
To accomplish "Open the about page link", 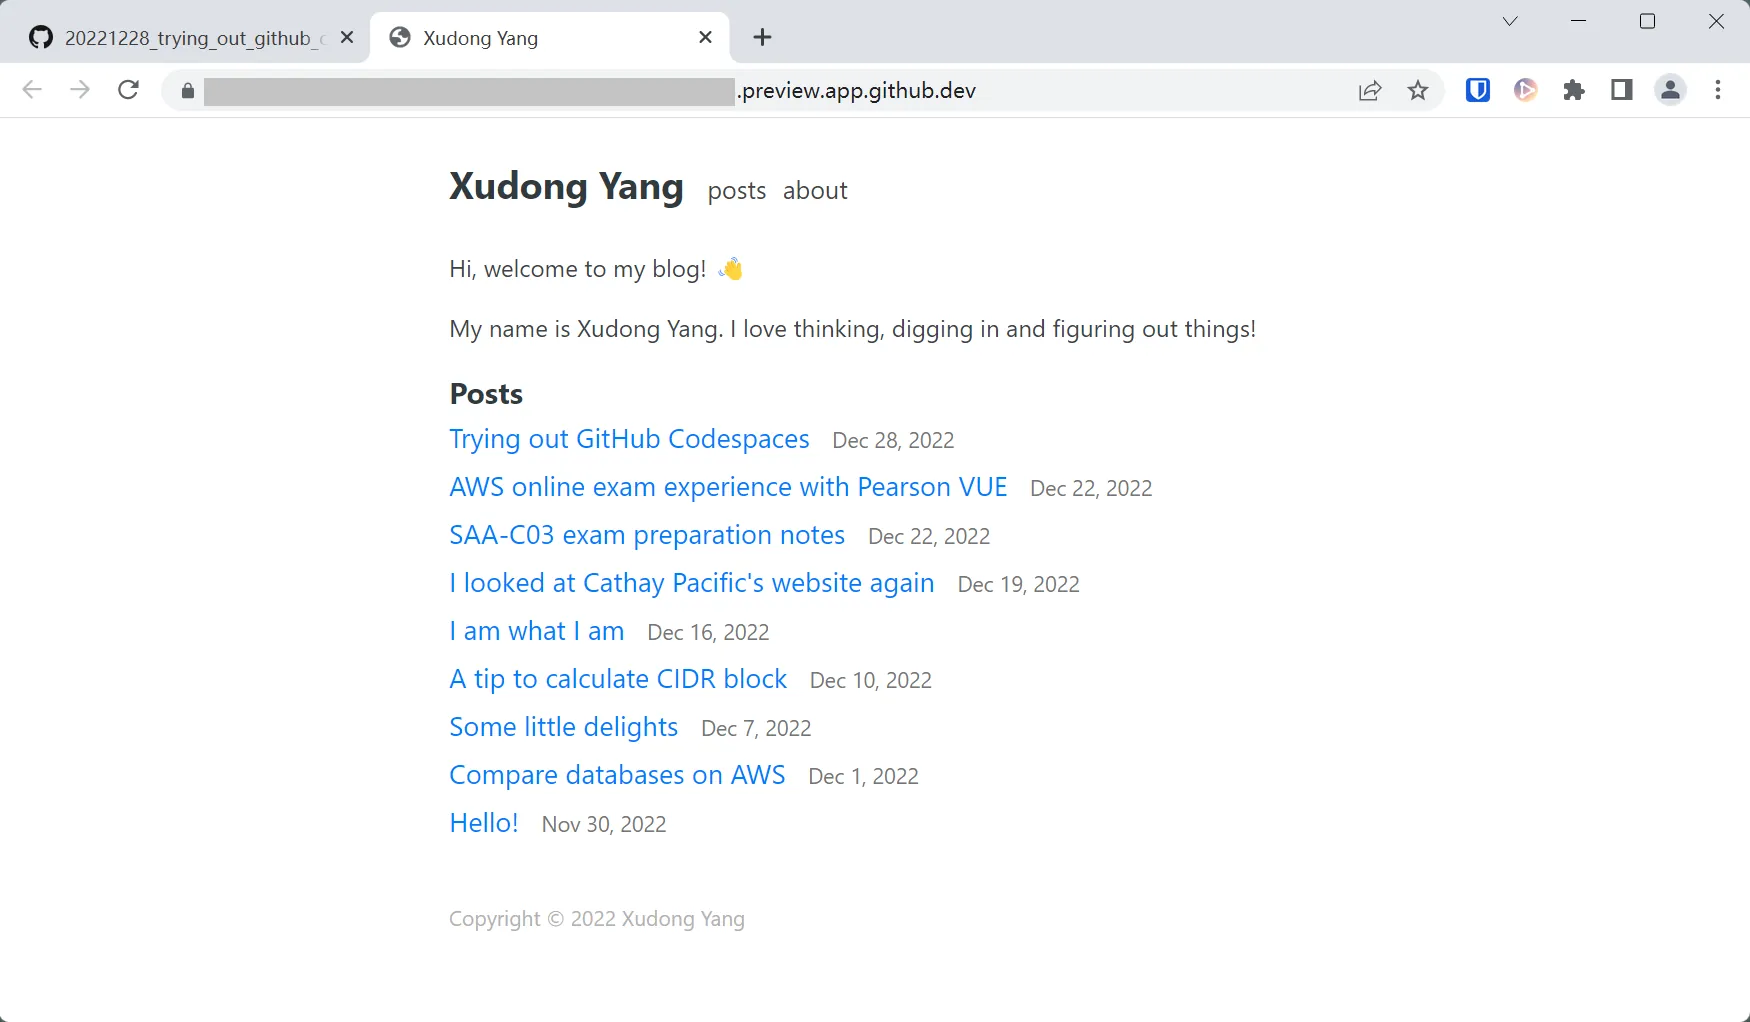I will (x=815, y=190).
